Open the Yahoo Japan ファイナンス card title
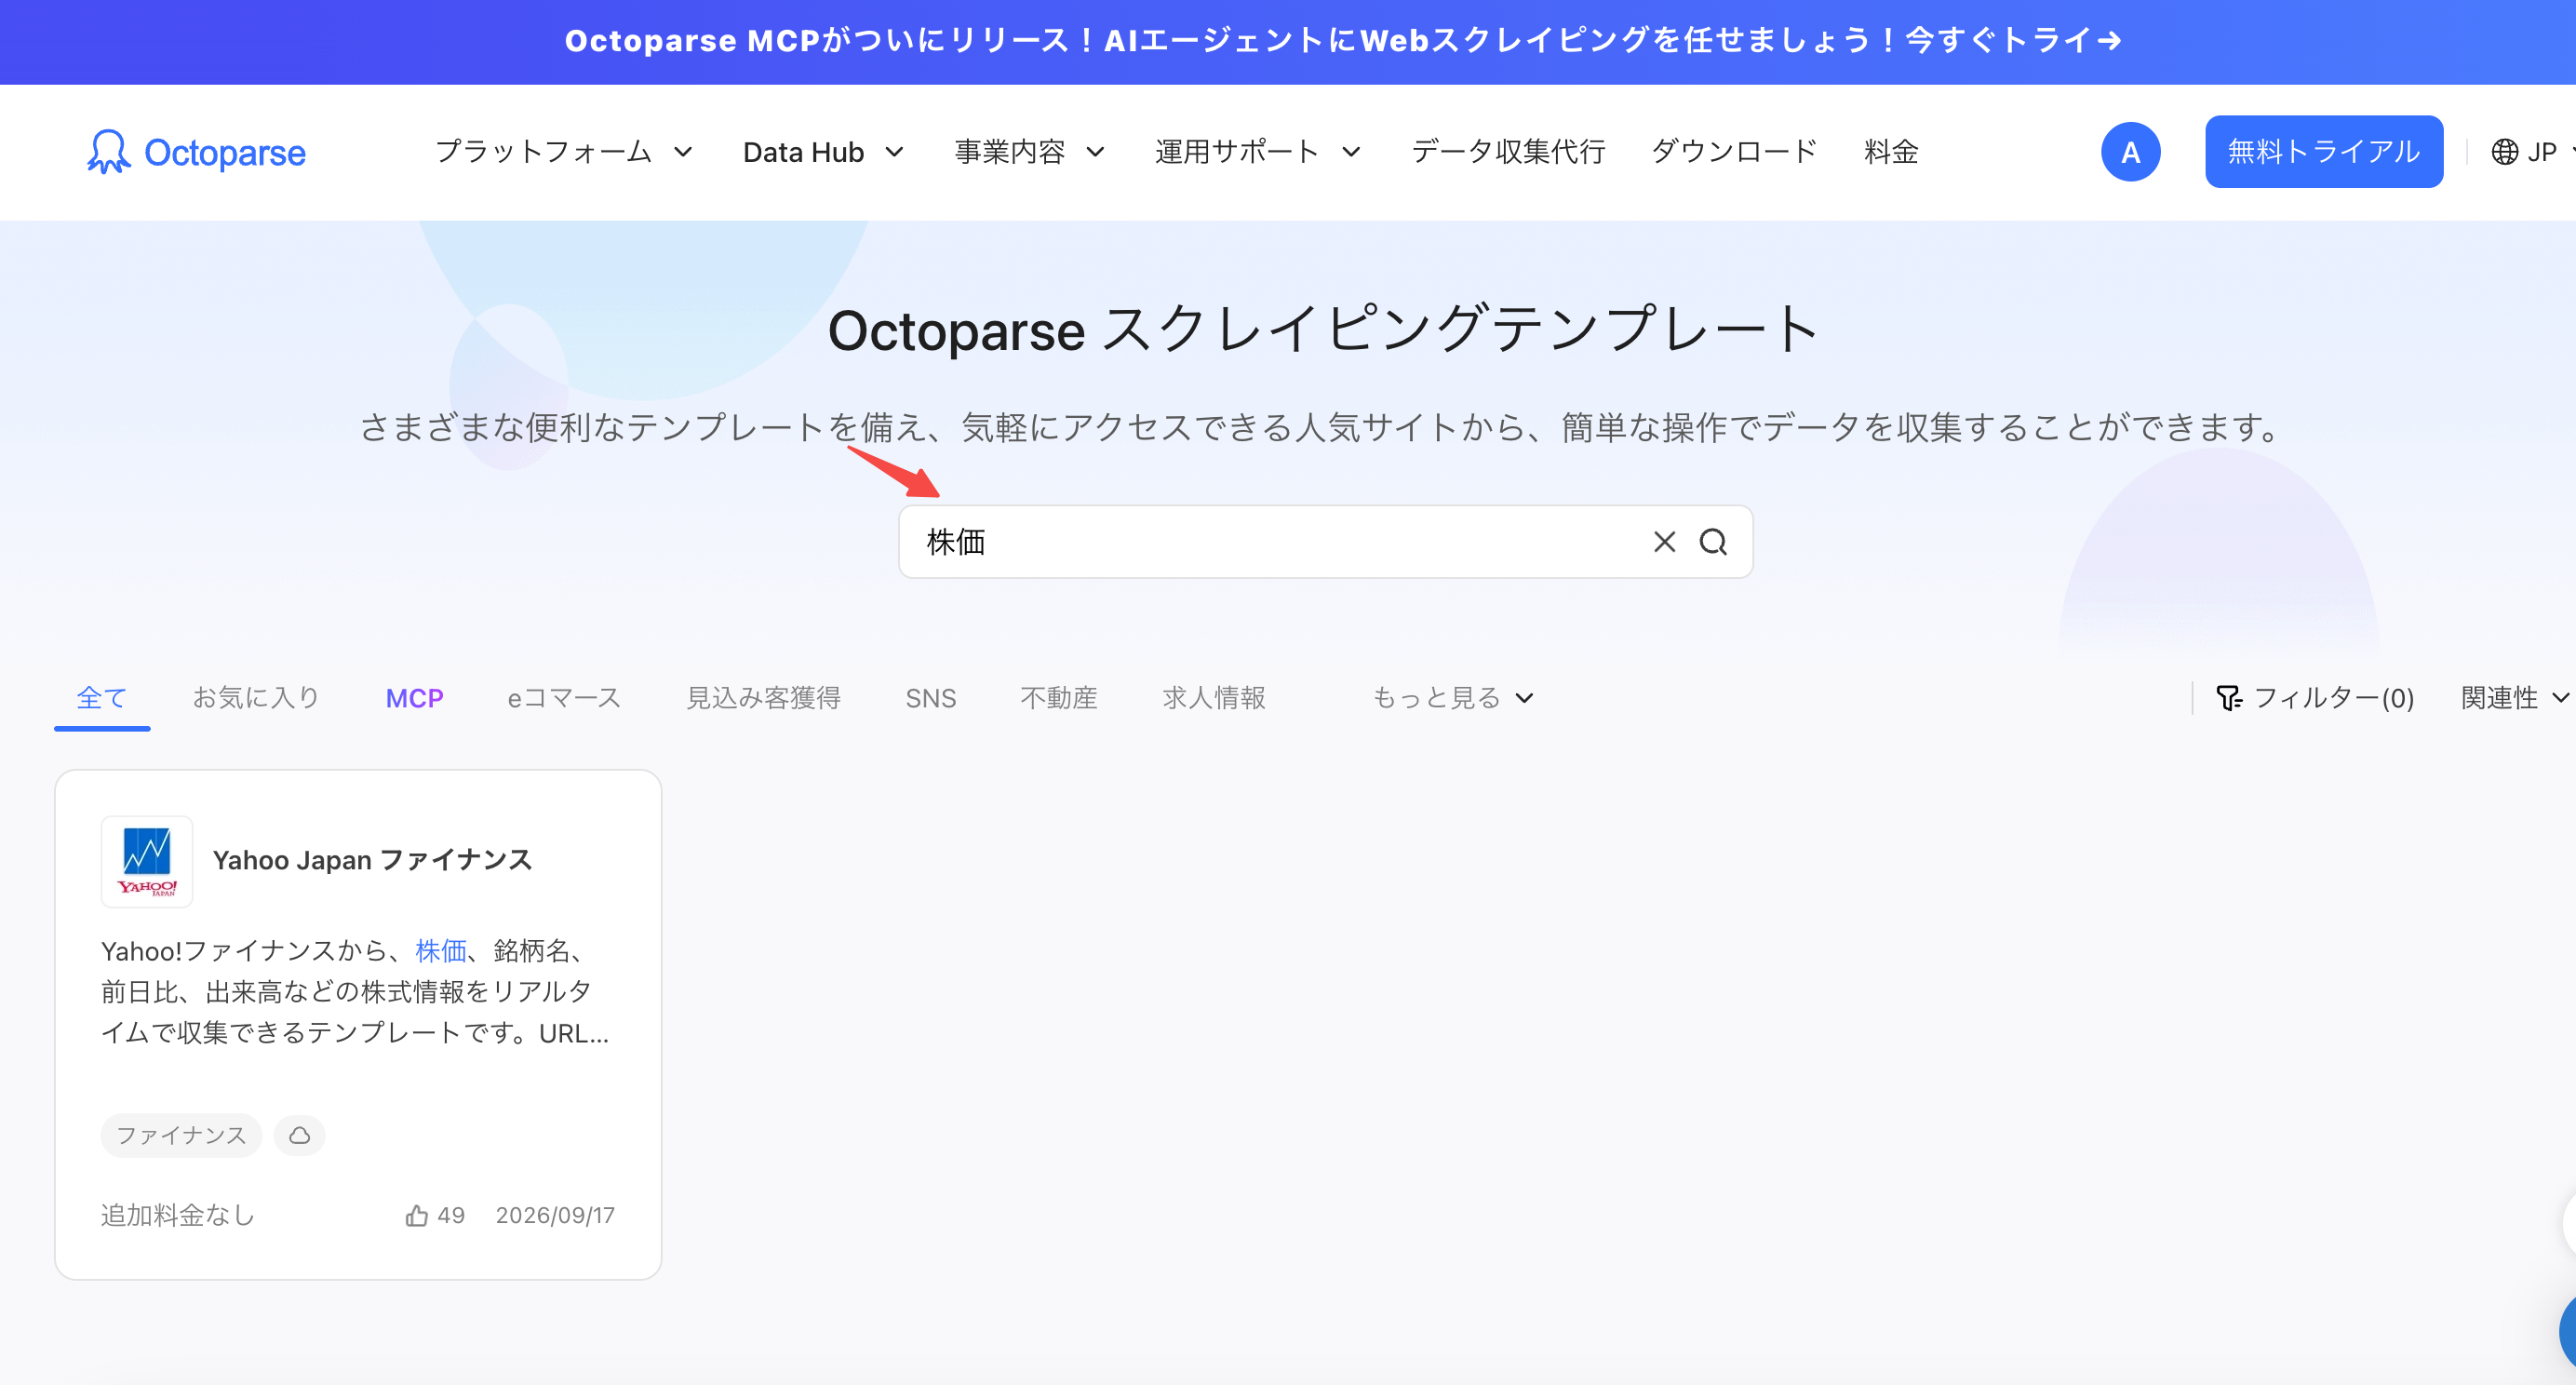 click(372, 861)
